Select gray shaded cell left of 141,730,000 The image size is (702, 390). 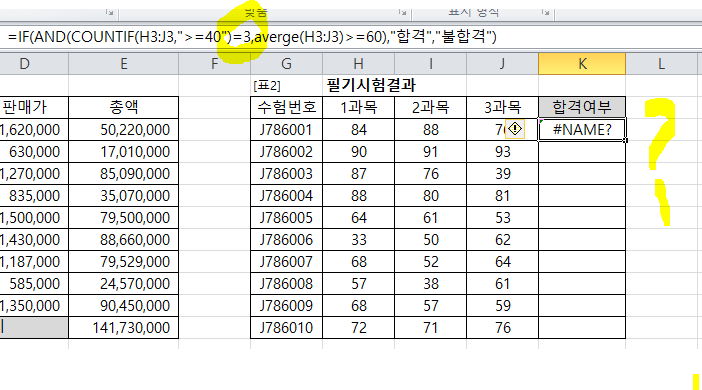point(34,327)
